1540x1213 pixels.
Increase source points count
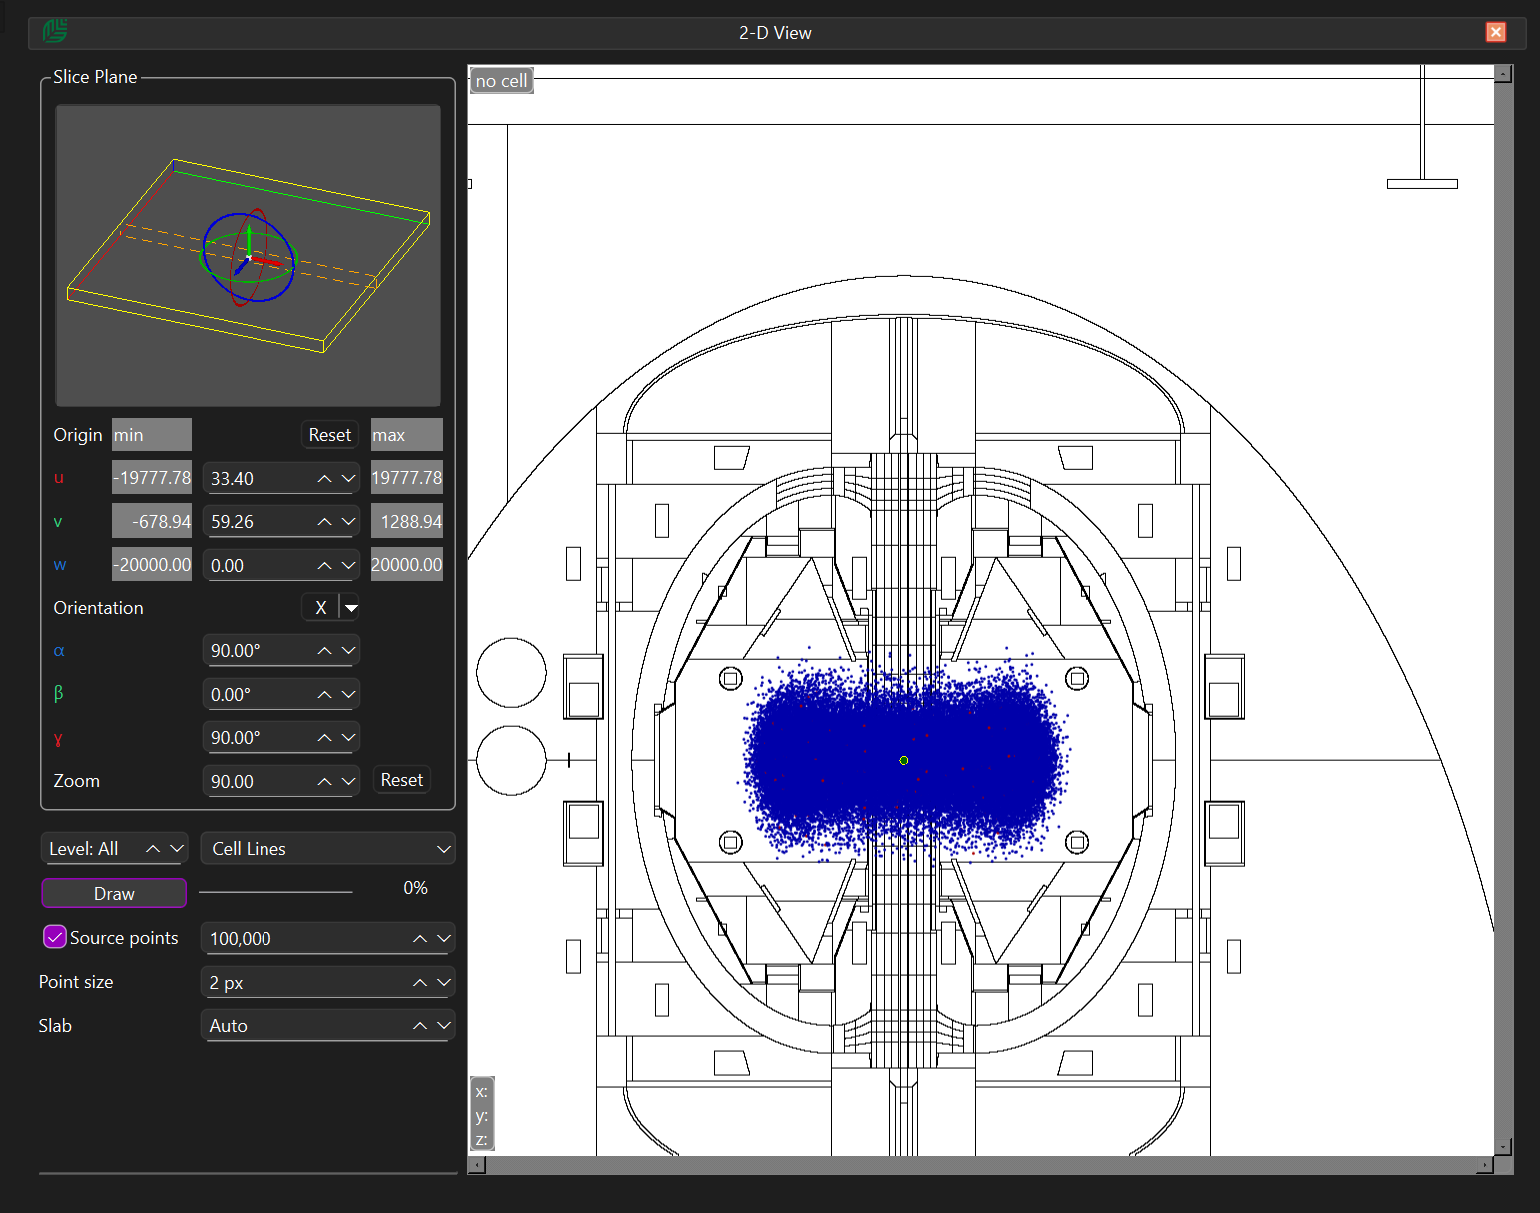pos(420,939)
